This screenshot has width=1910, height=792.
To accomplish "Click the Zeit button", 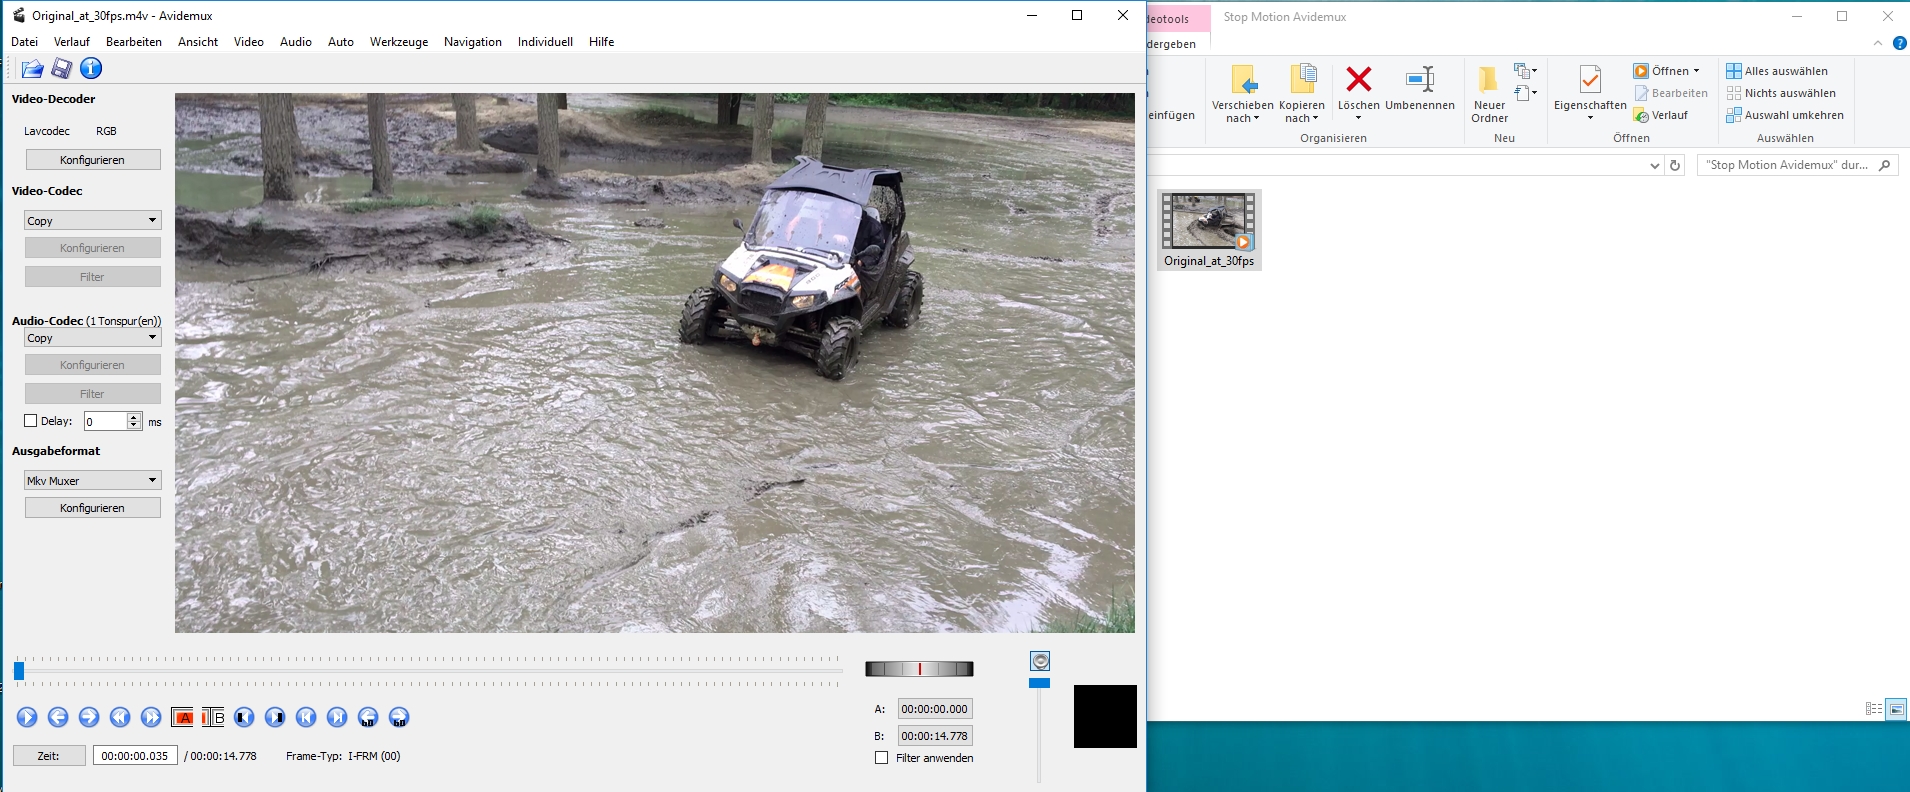I will pos(48,756).
